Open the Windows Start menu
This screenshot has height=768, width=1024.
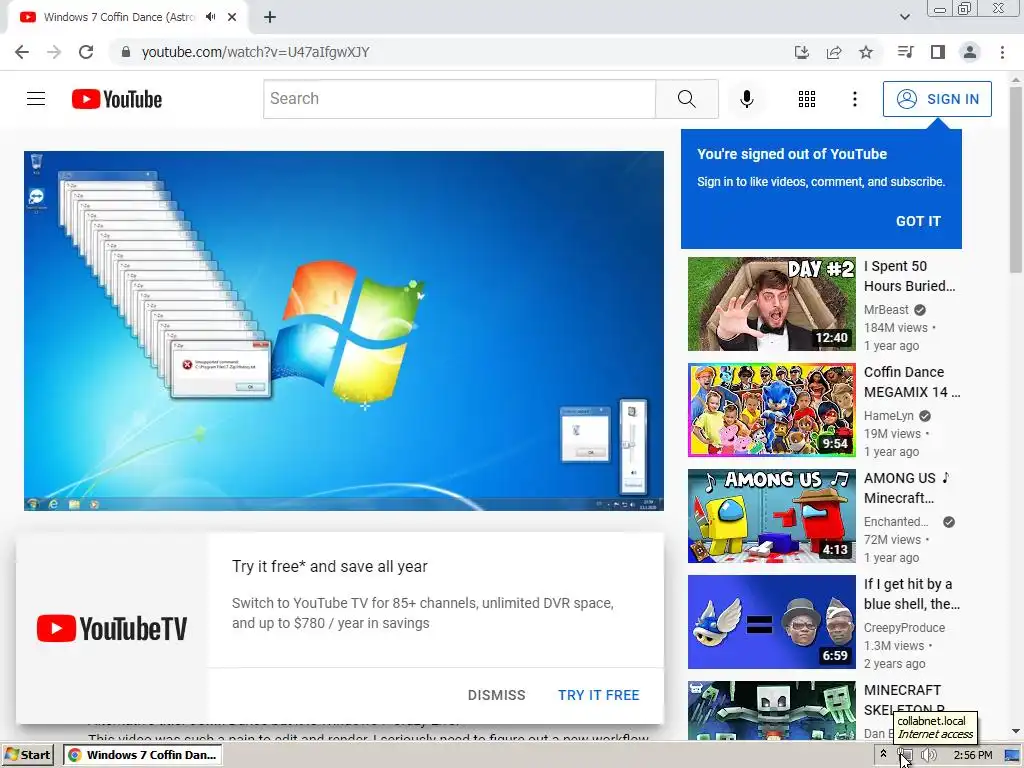click(27, 755)
